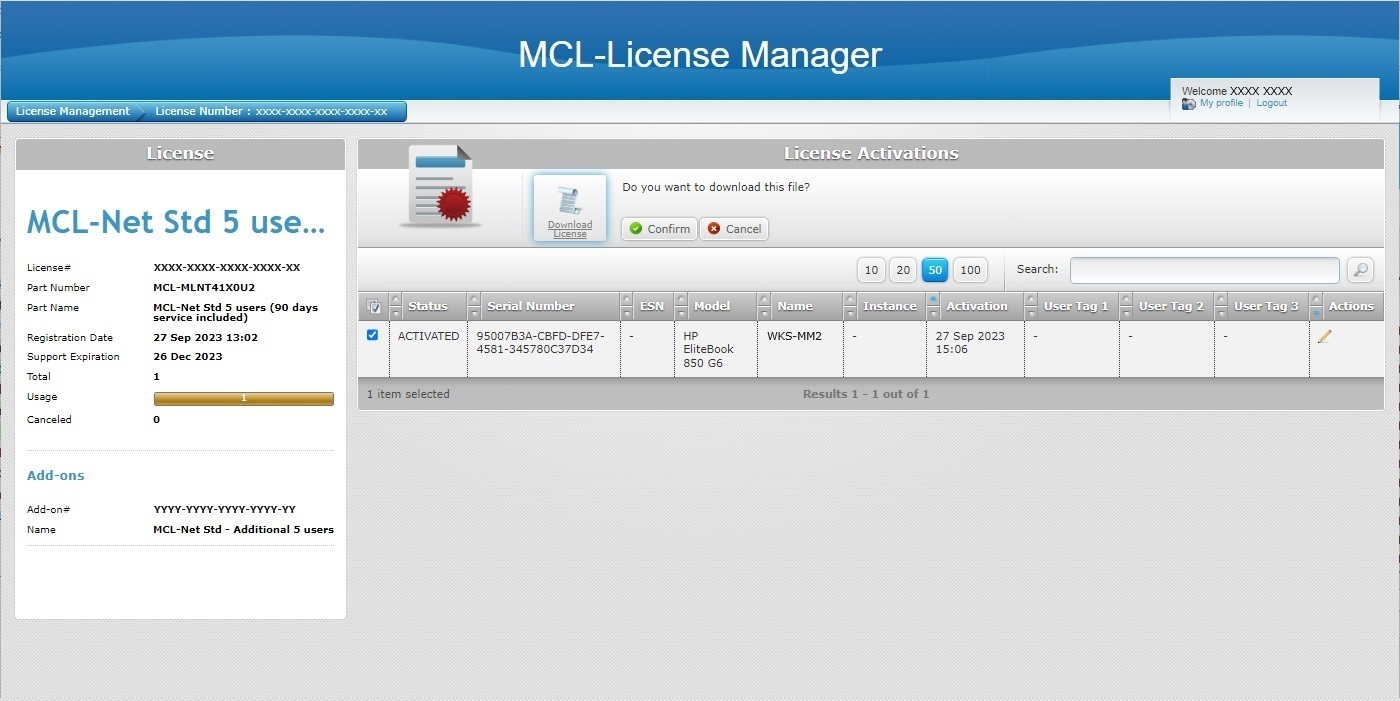Click the user profile icon beside My profile
This screenshot has height=701, width=1400.
coord(1188,104)
